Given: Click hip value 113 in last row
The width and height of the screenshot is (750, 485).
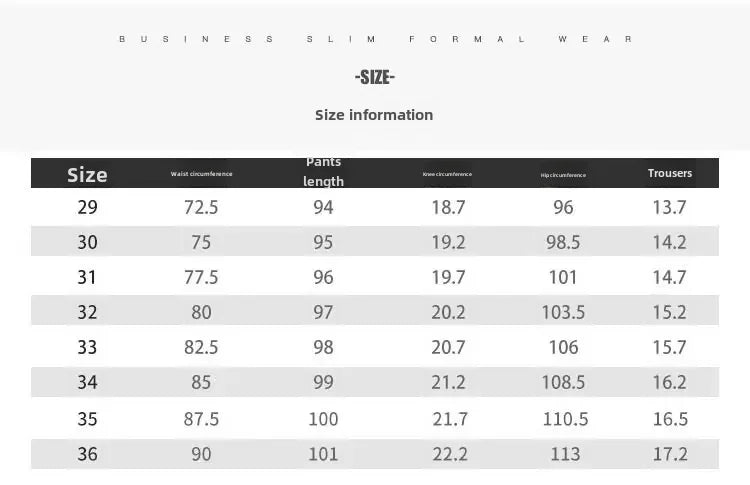Looking at the screenshot, I should point(564,454).
